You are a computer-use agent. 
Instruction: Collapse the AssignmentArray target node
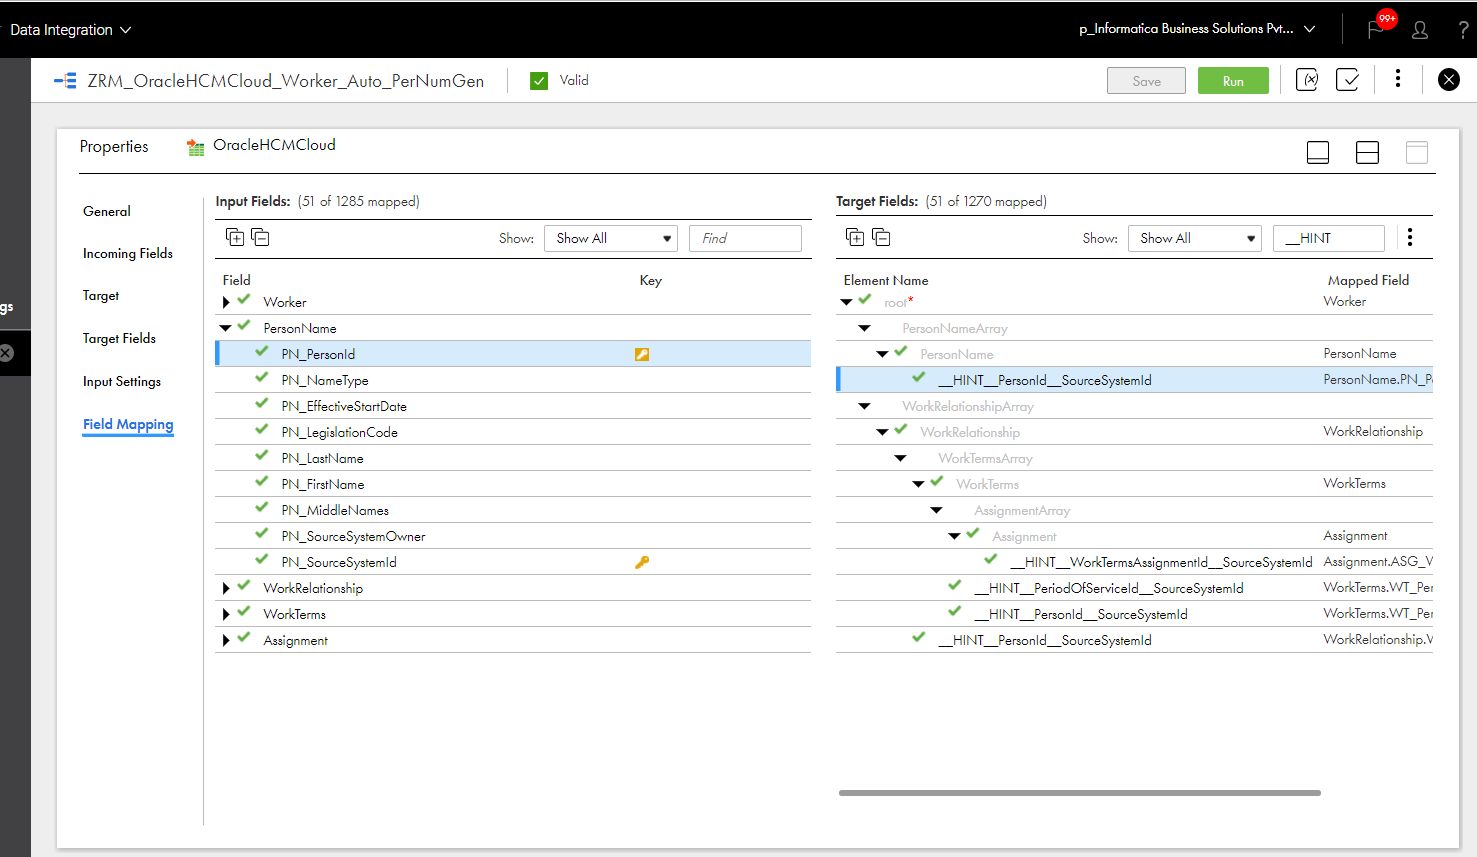click(936, 510)
